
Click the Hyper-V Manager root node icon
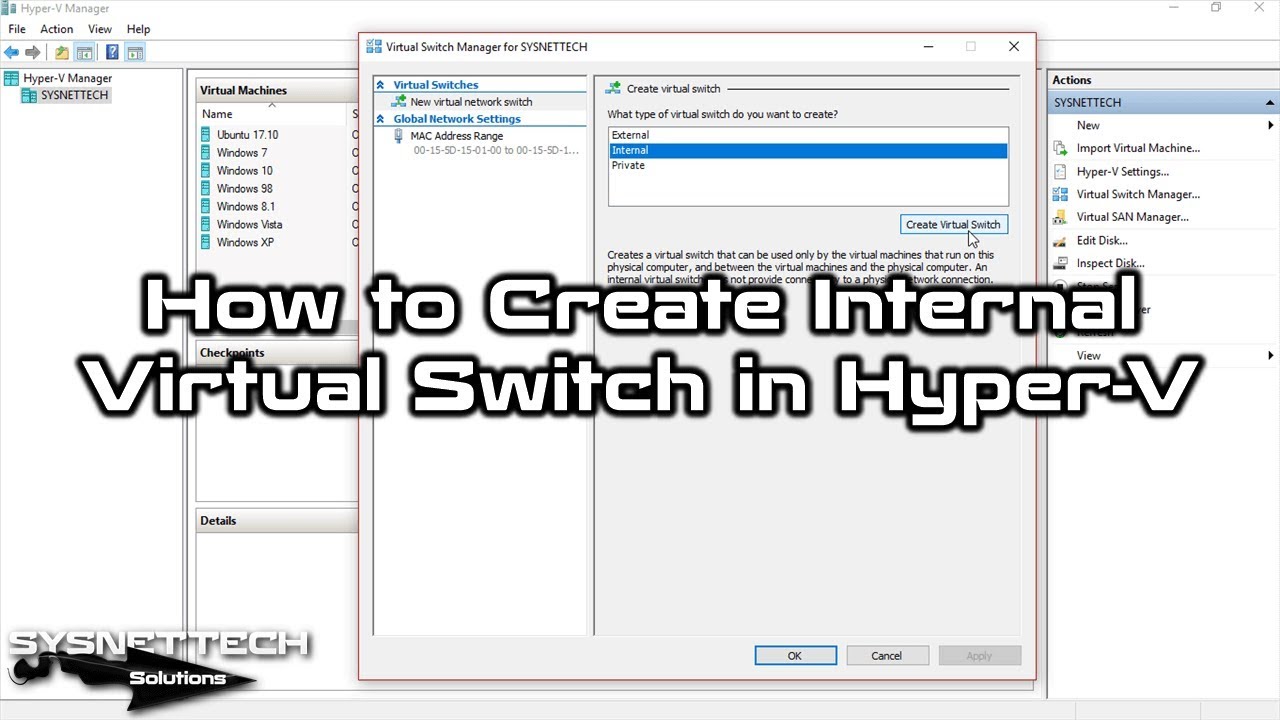click(x=12, y=78)
